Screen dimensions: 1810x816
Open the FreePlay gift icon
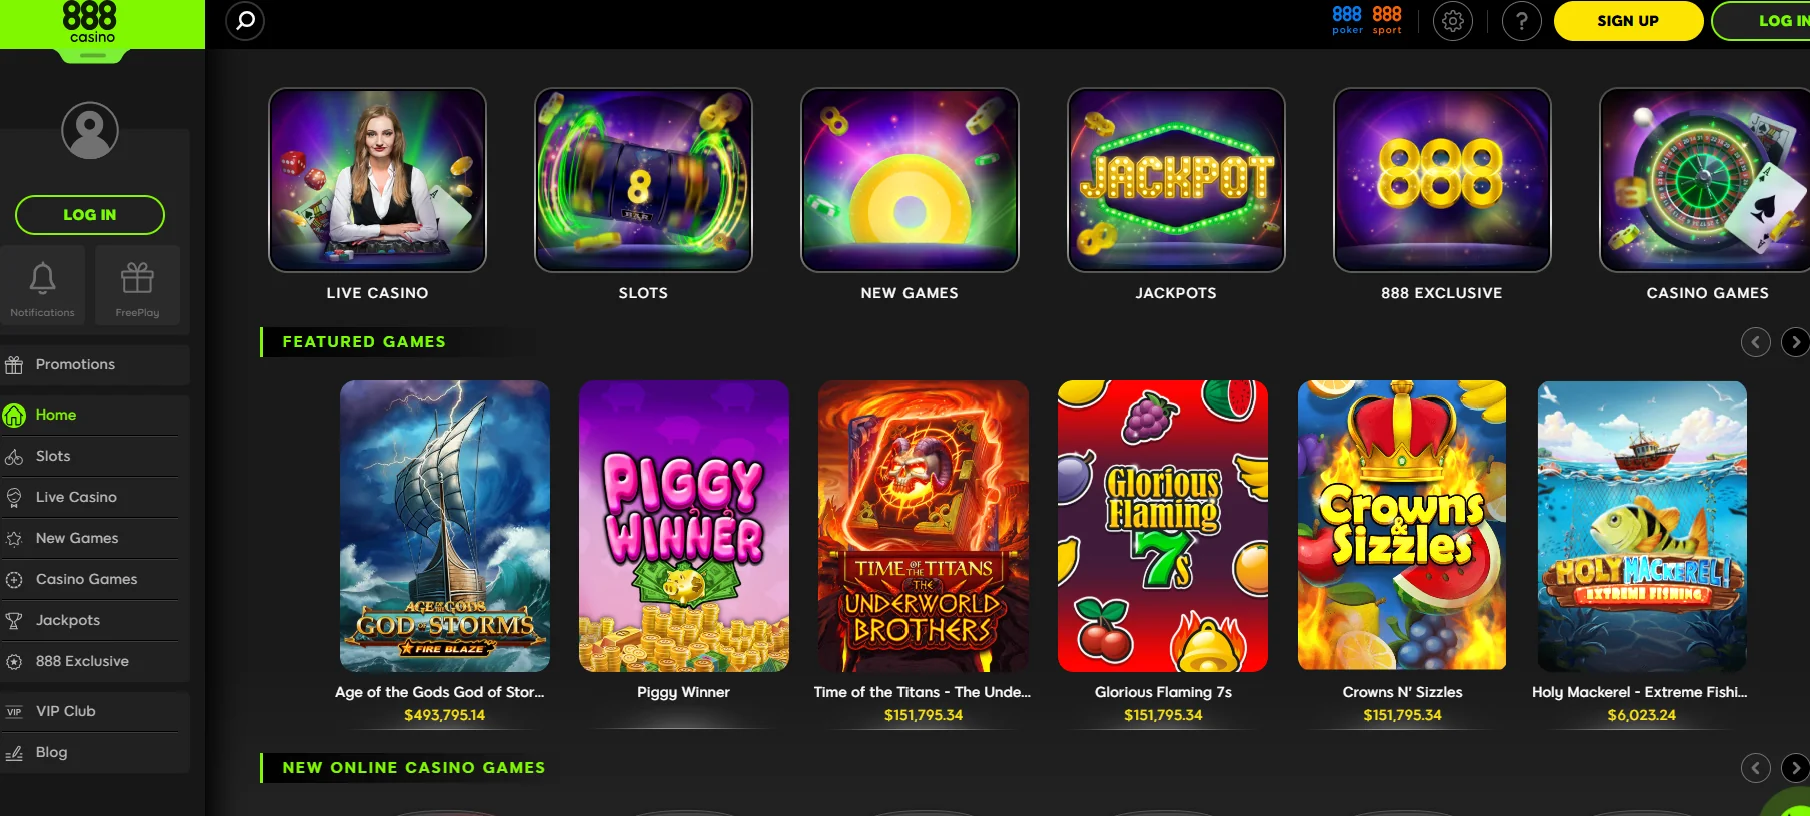point(137,285)
